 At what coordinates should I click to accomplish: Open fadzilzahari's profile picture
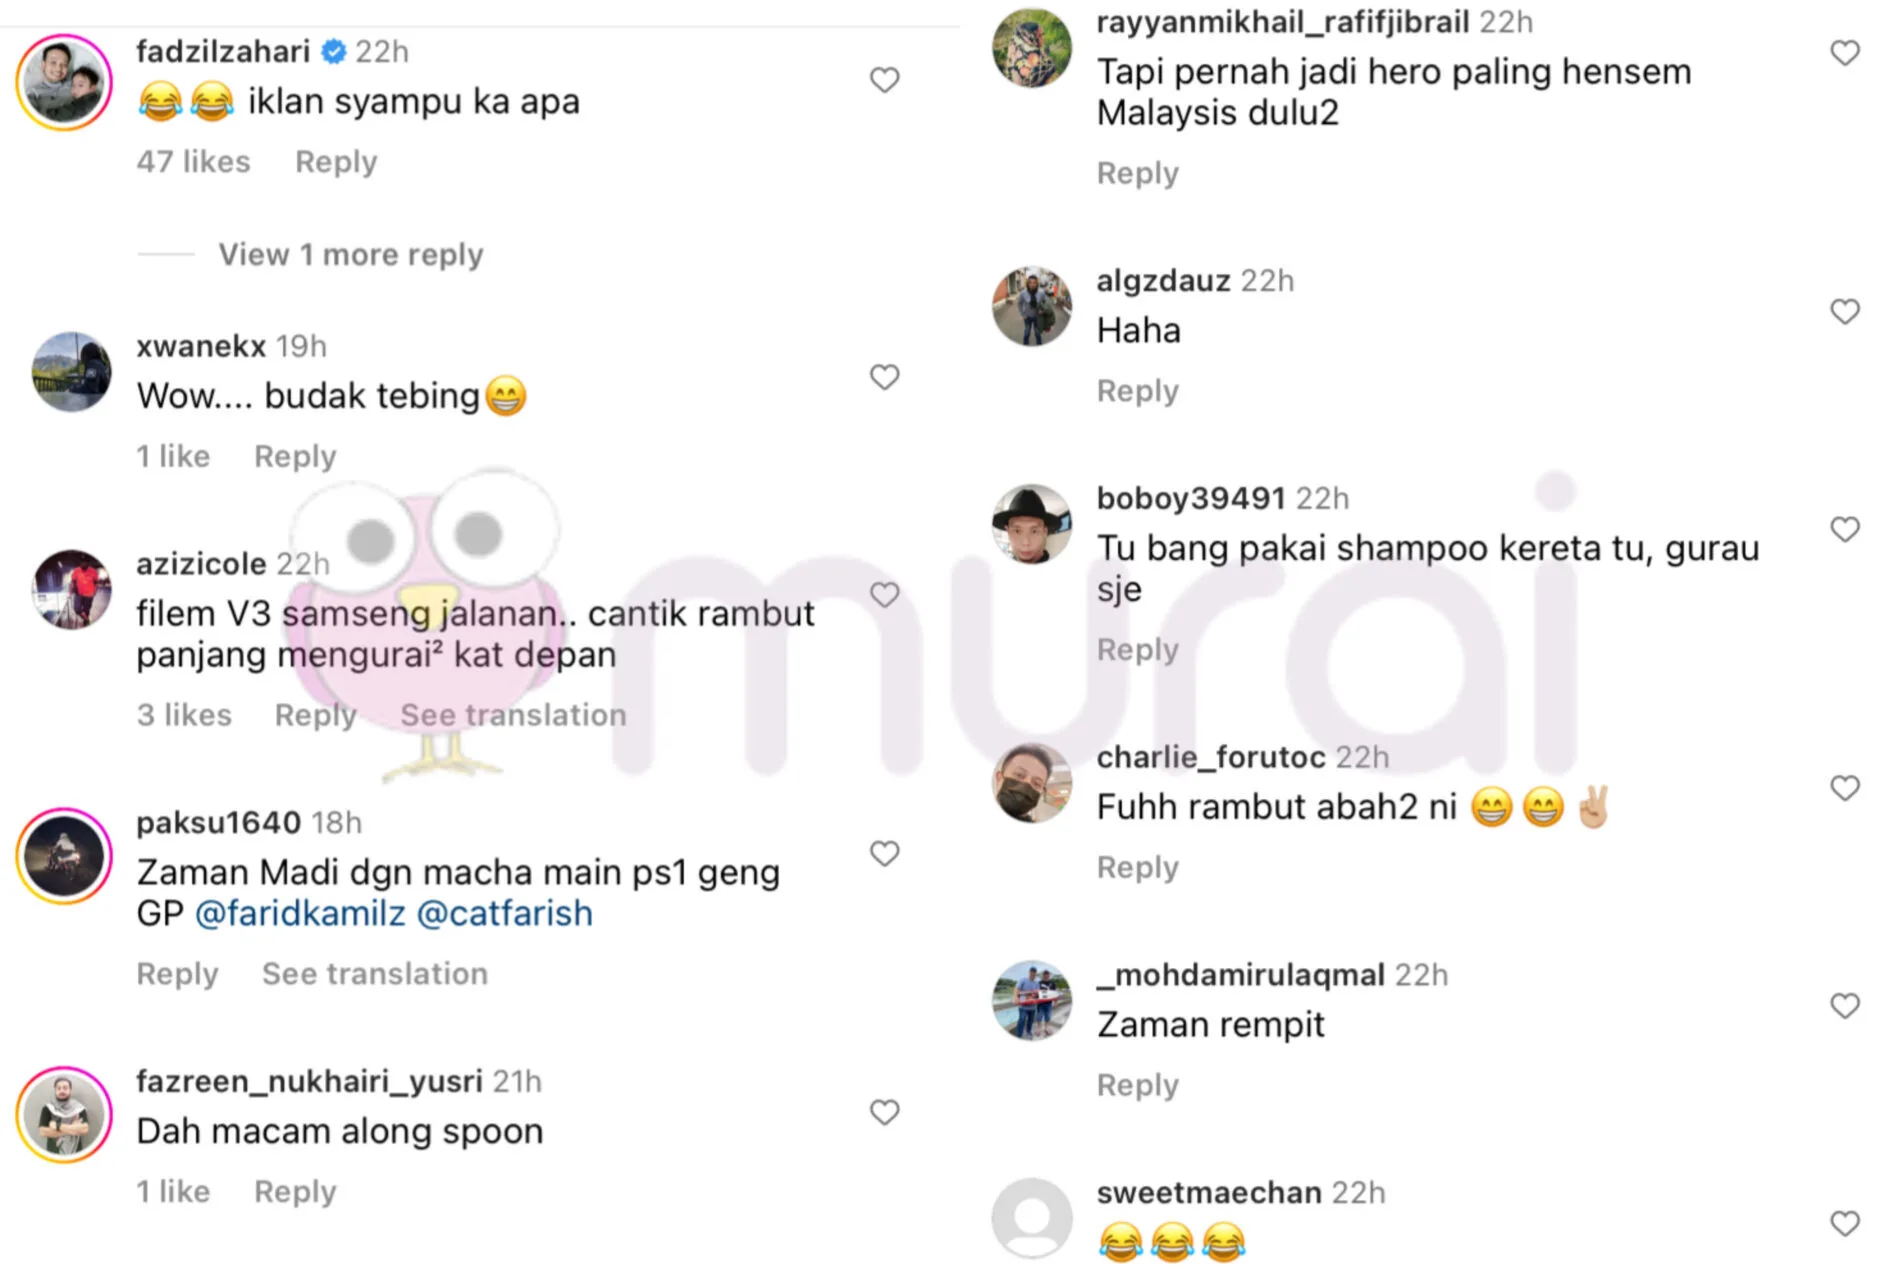tap(65, 82)
